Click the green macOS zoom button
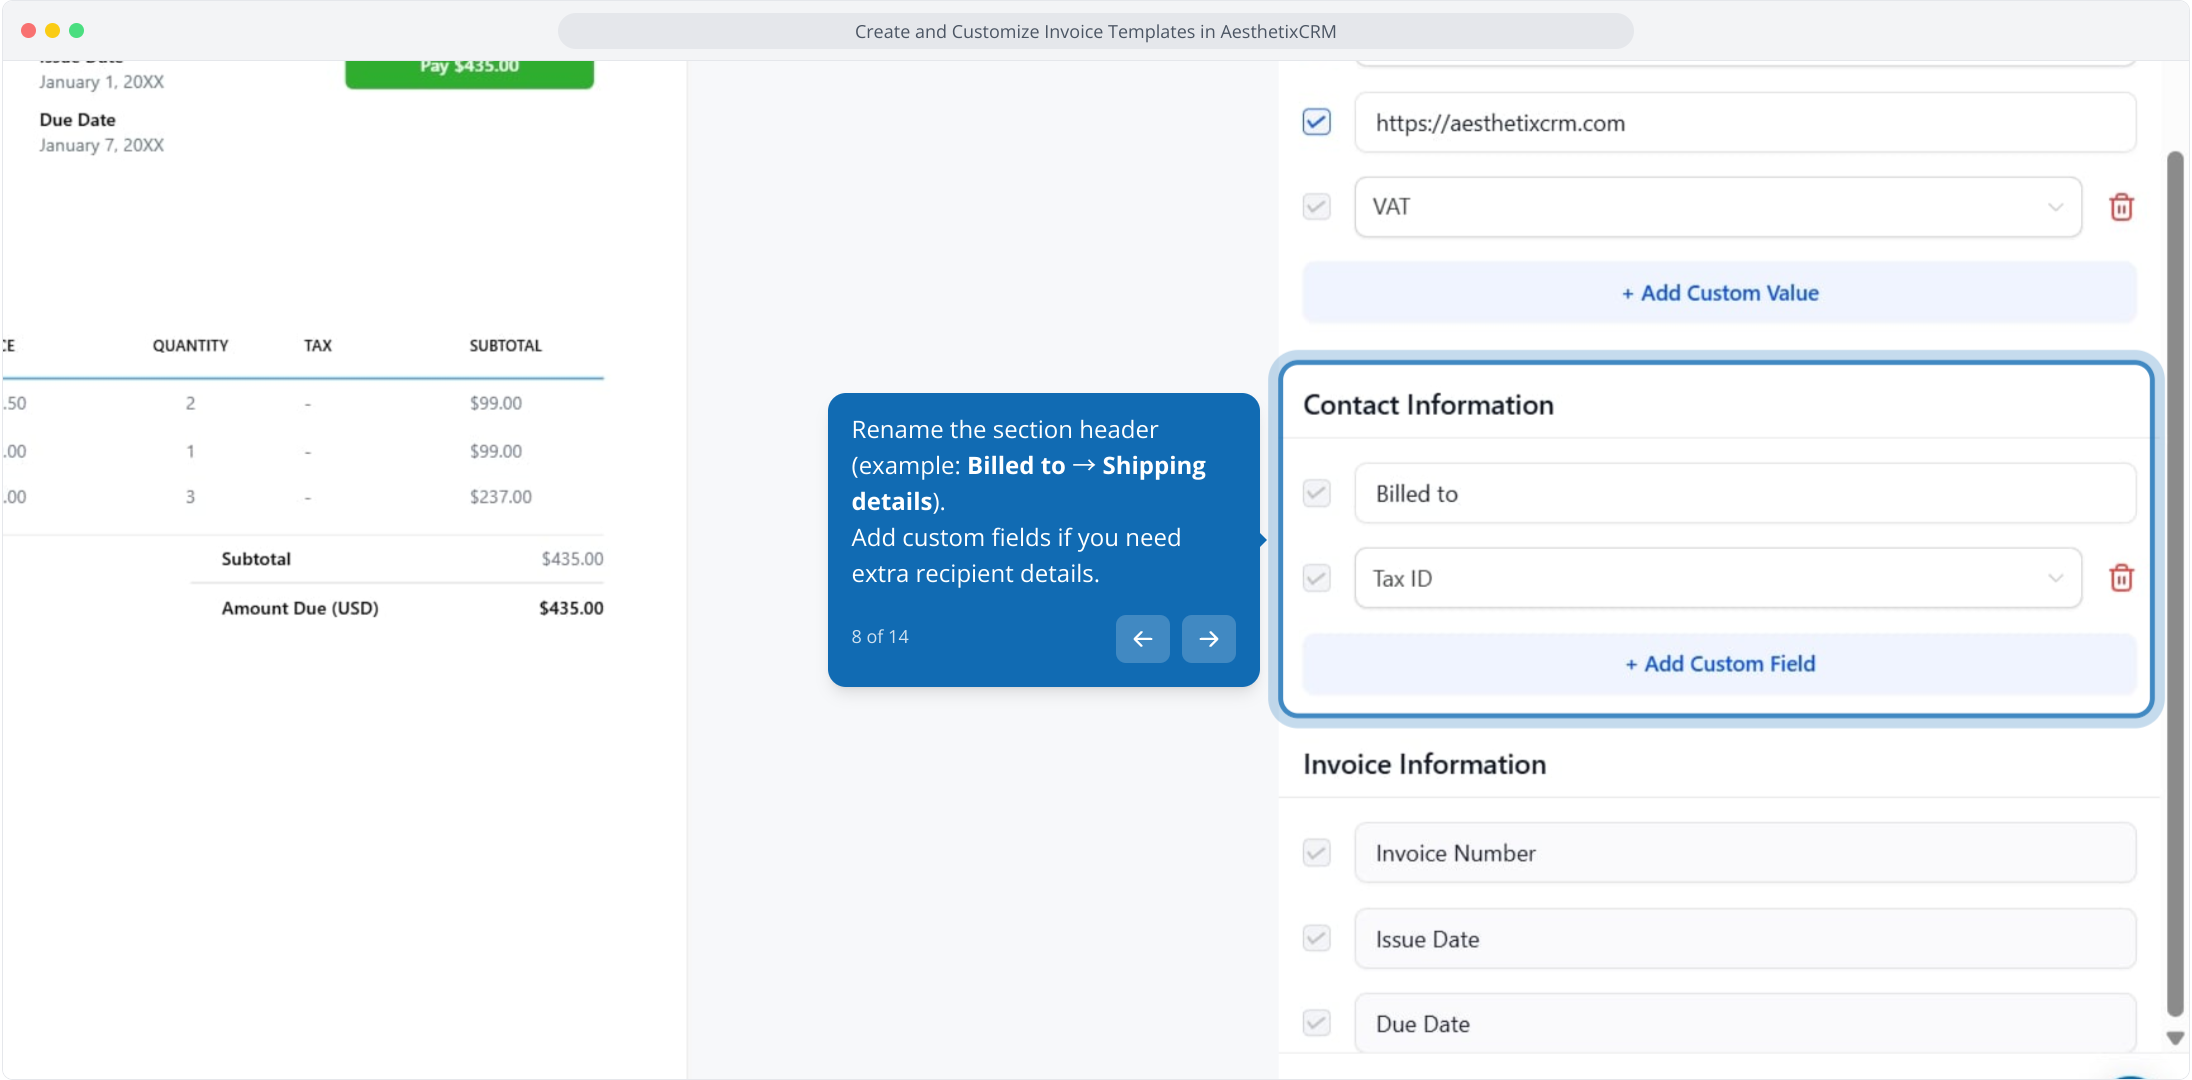This screenshot has height=1080, width=2192. pos(77,31)
